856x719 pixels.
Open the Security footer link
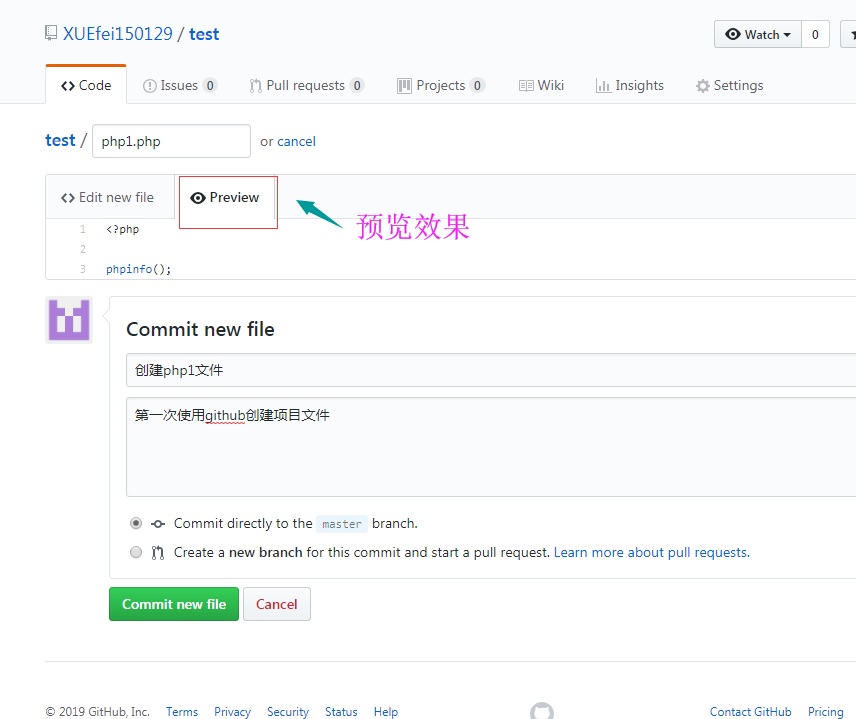click(288, 711)
